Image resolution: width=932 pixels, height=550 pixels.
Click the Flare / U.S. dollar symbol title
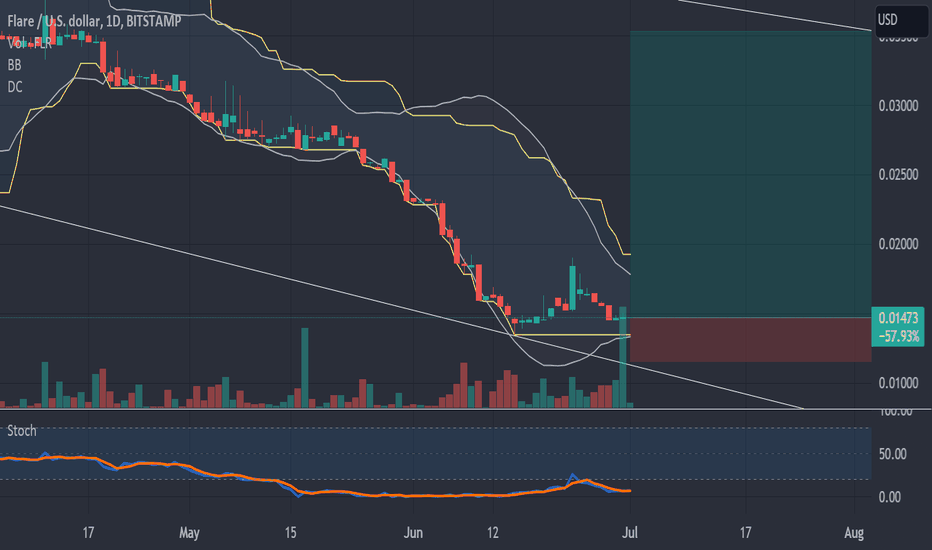click(94, 21)
